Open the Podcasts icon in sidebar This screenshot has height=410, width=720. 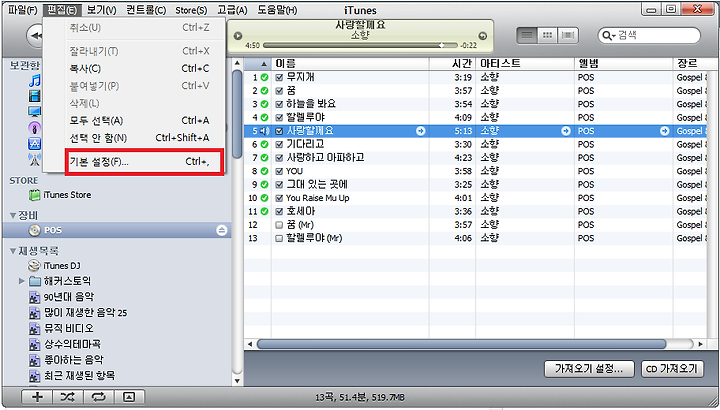34,128
